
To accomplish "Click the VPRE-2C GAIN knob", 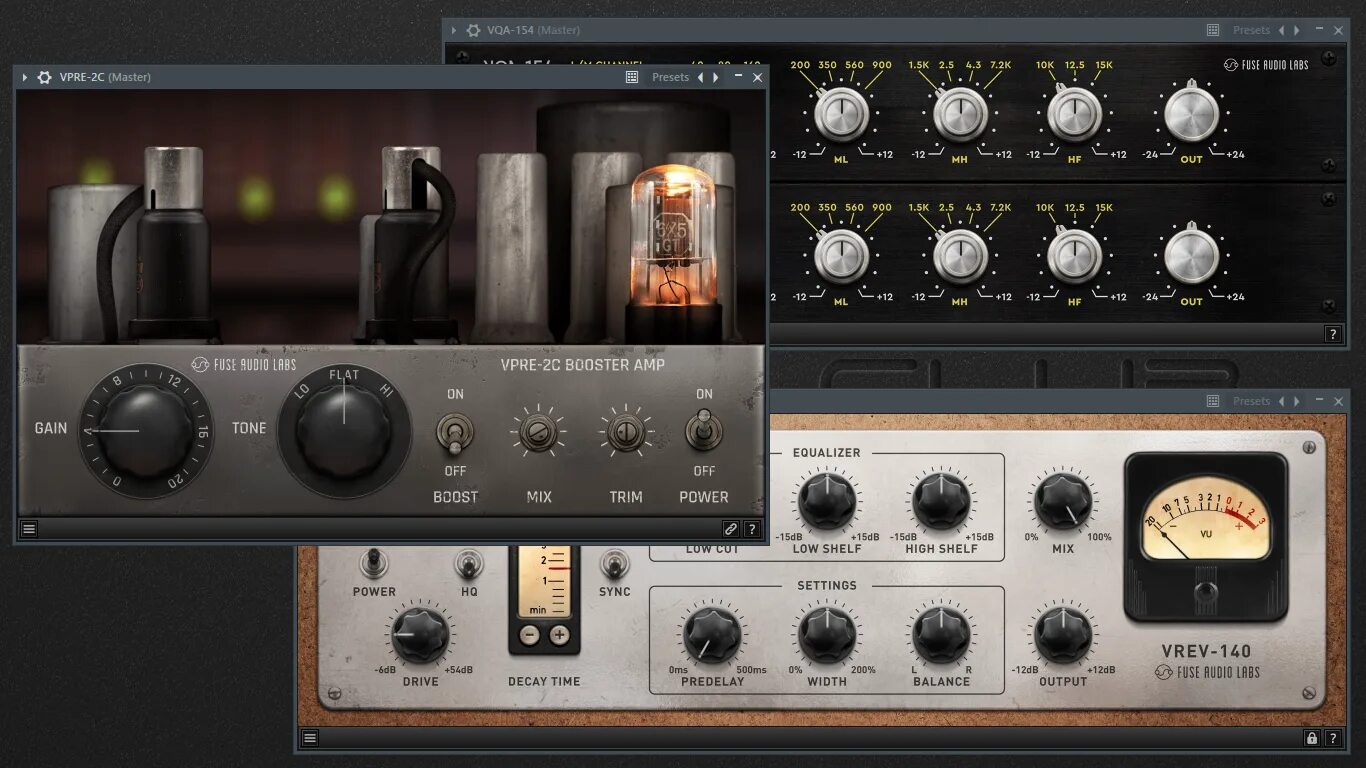I will (146, 431).
